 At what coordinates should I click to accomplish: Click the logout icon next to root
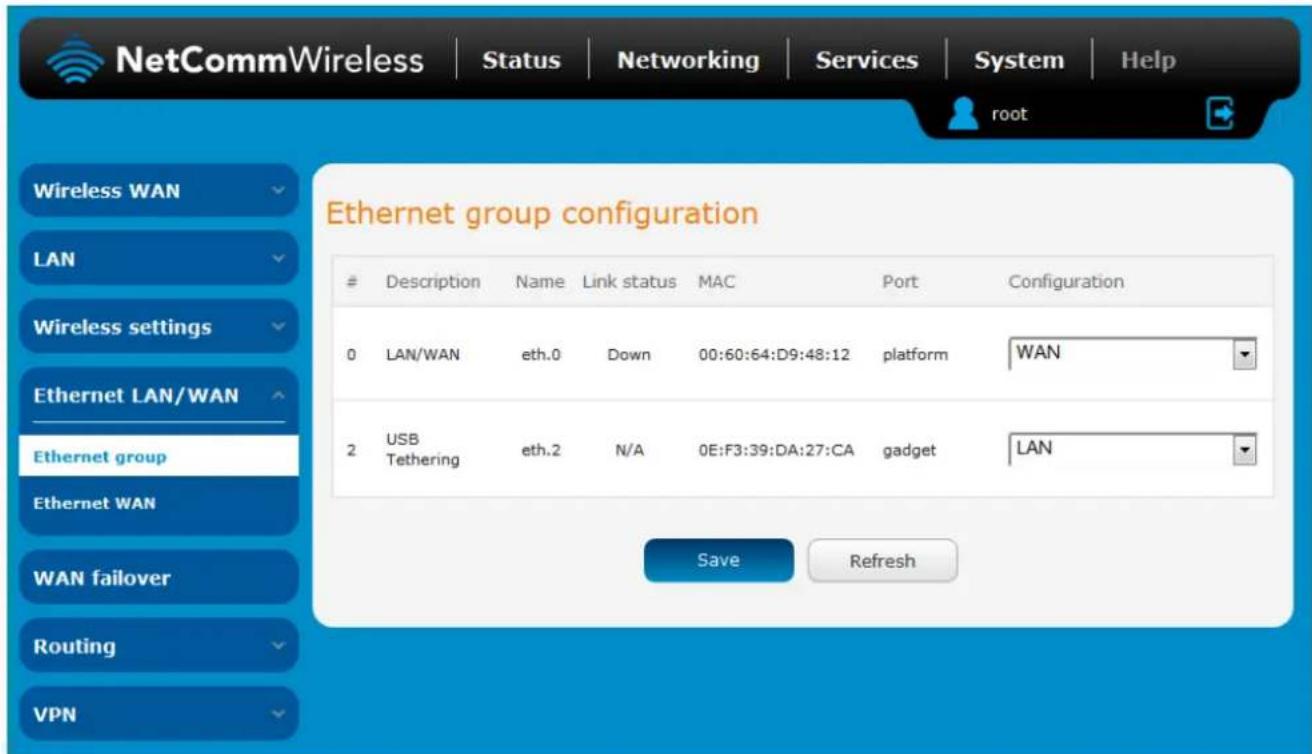point(1220,115)
